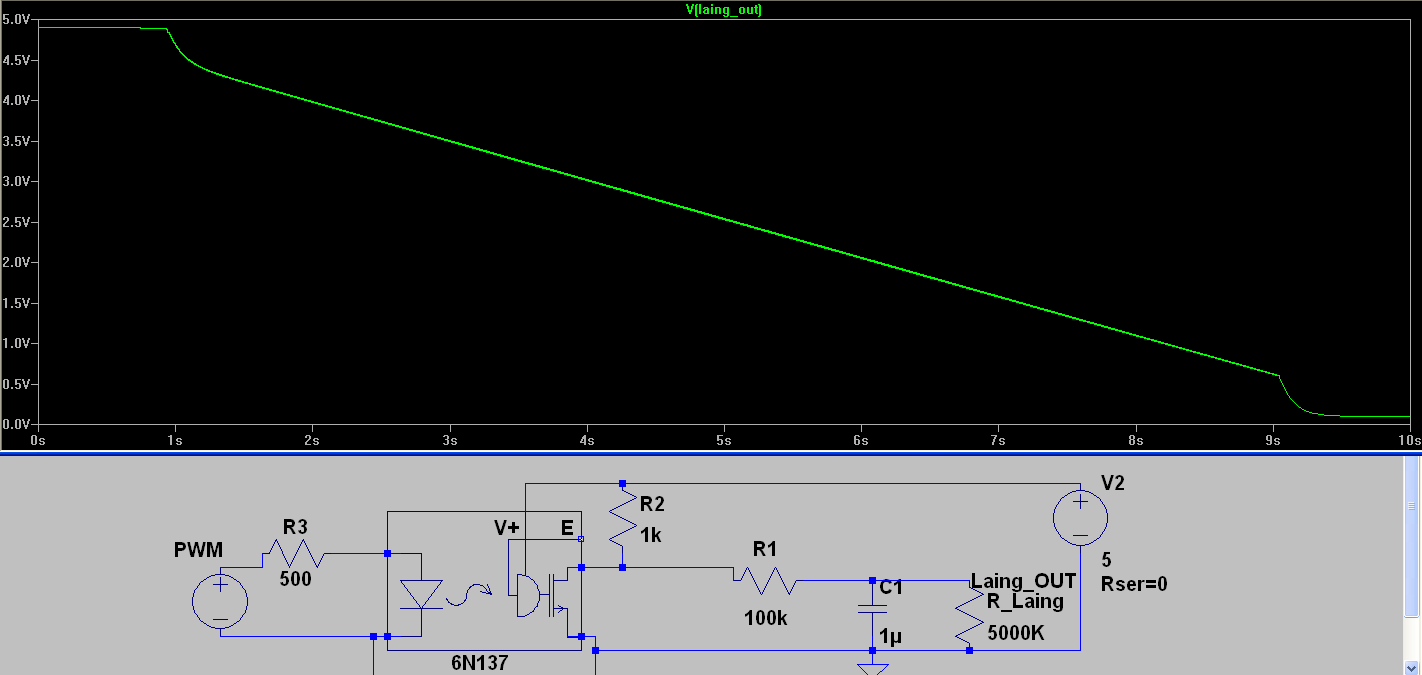Image resolution: width=1422 pixels, height=675 pixels.
Task: Click the Rser=0 parameter text
Action: pyautogui.click(x=1134, y=583)
